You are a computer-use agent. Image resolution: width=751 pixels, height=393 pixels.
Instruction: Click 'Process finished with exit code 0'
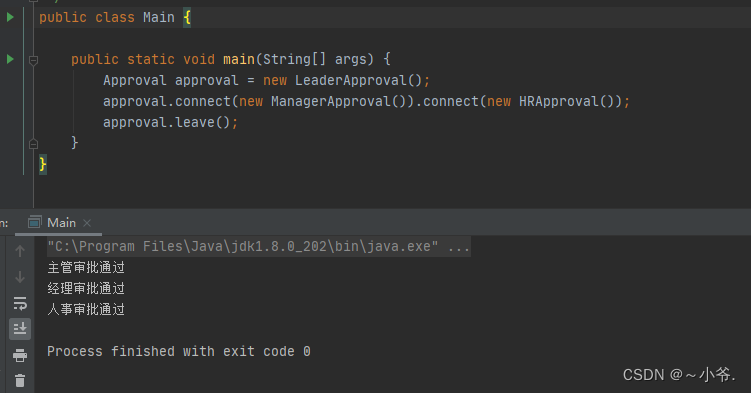(179, 351)
